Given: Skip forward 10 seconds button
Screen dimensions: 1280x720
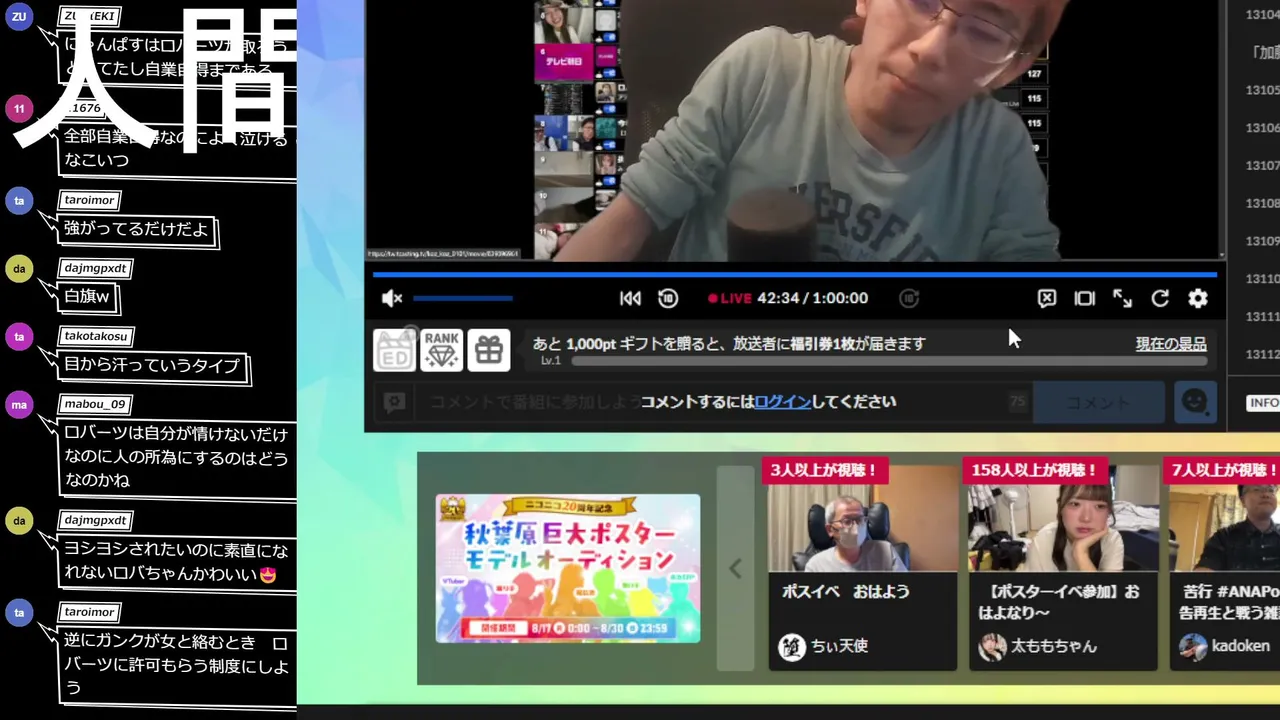Looking at the screenshot, I should pyautogui.click(x=909, y=298).
